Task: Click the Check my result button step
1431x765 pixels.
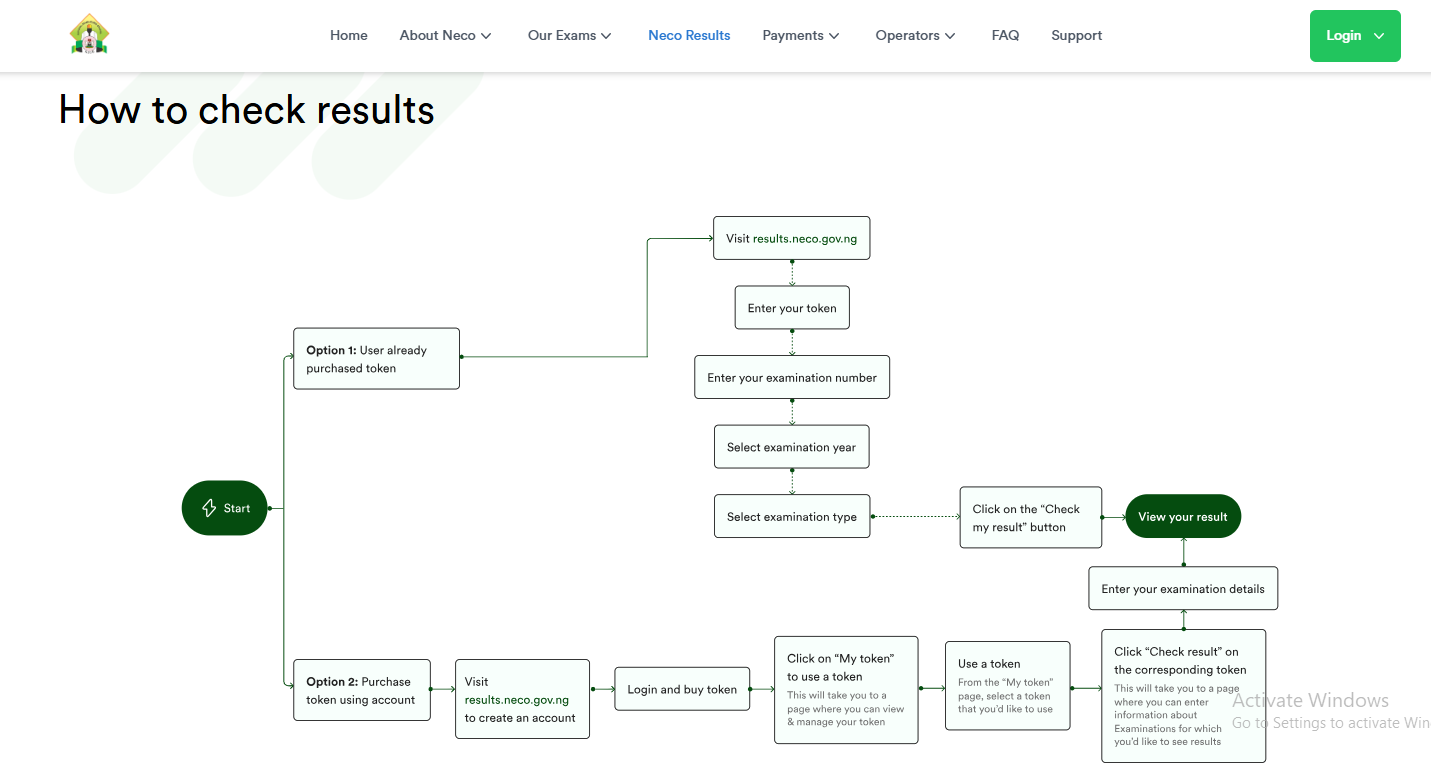Action: coord(1030,517)
